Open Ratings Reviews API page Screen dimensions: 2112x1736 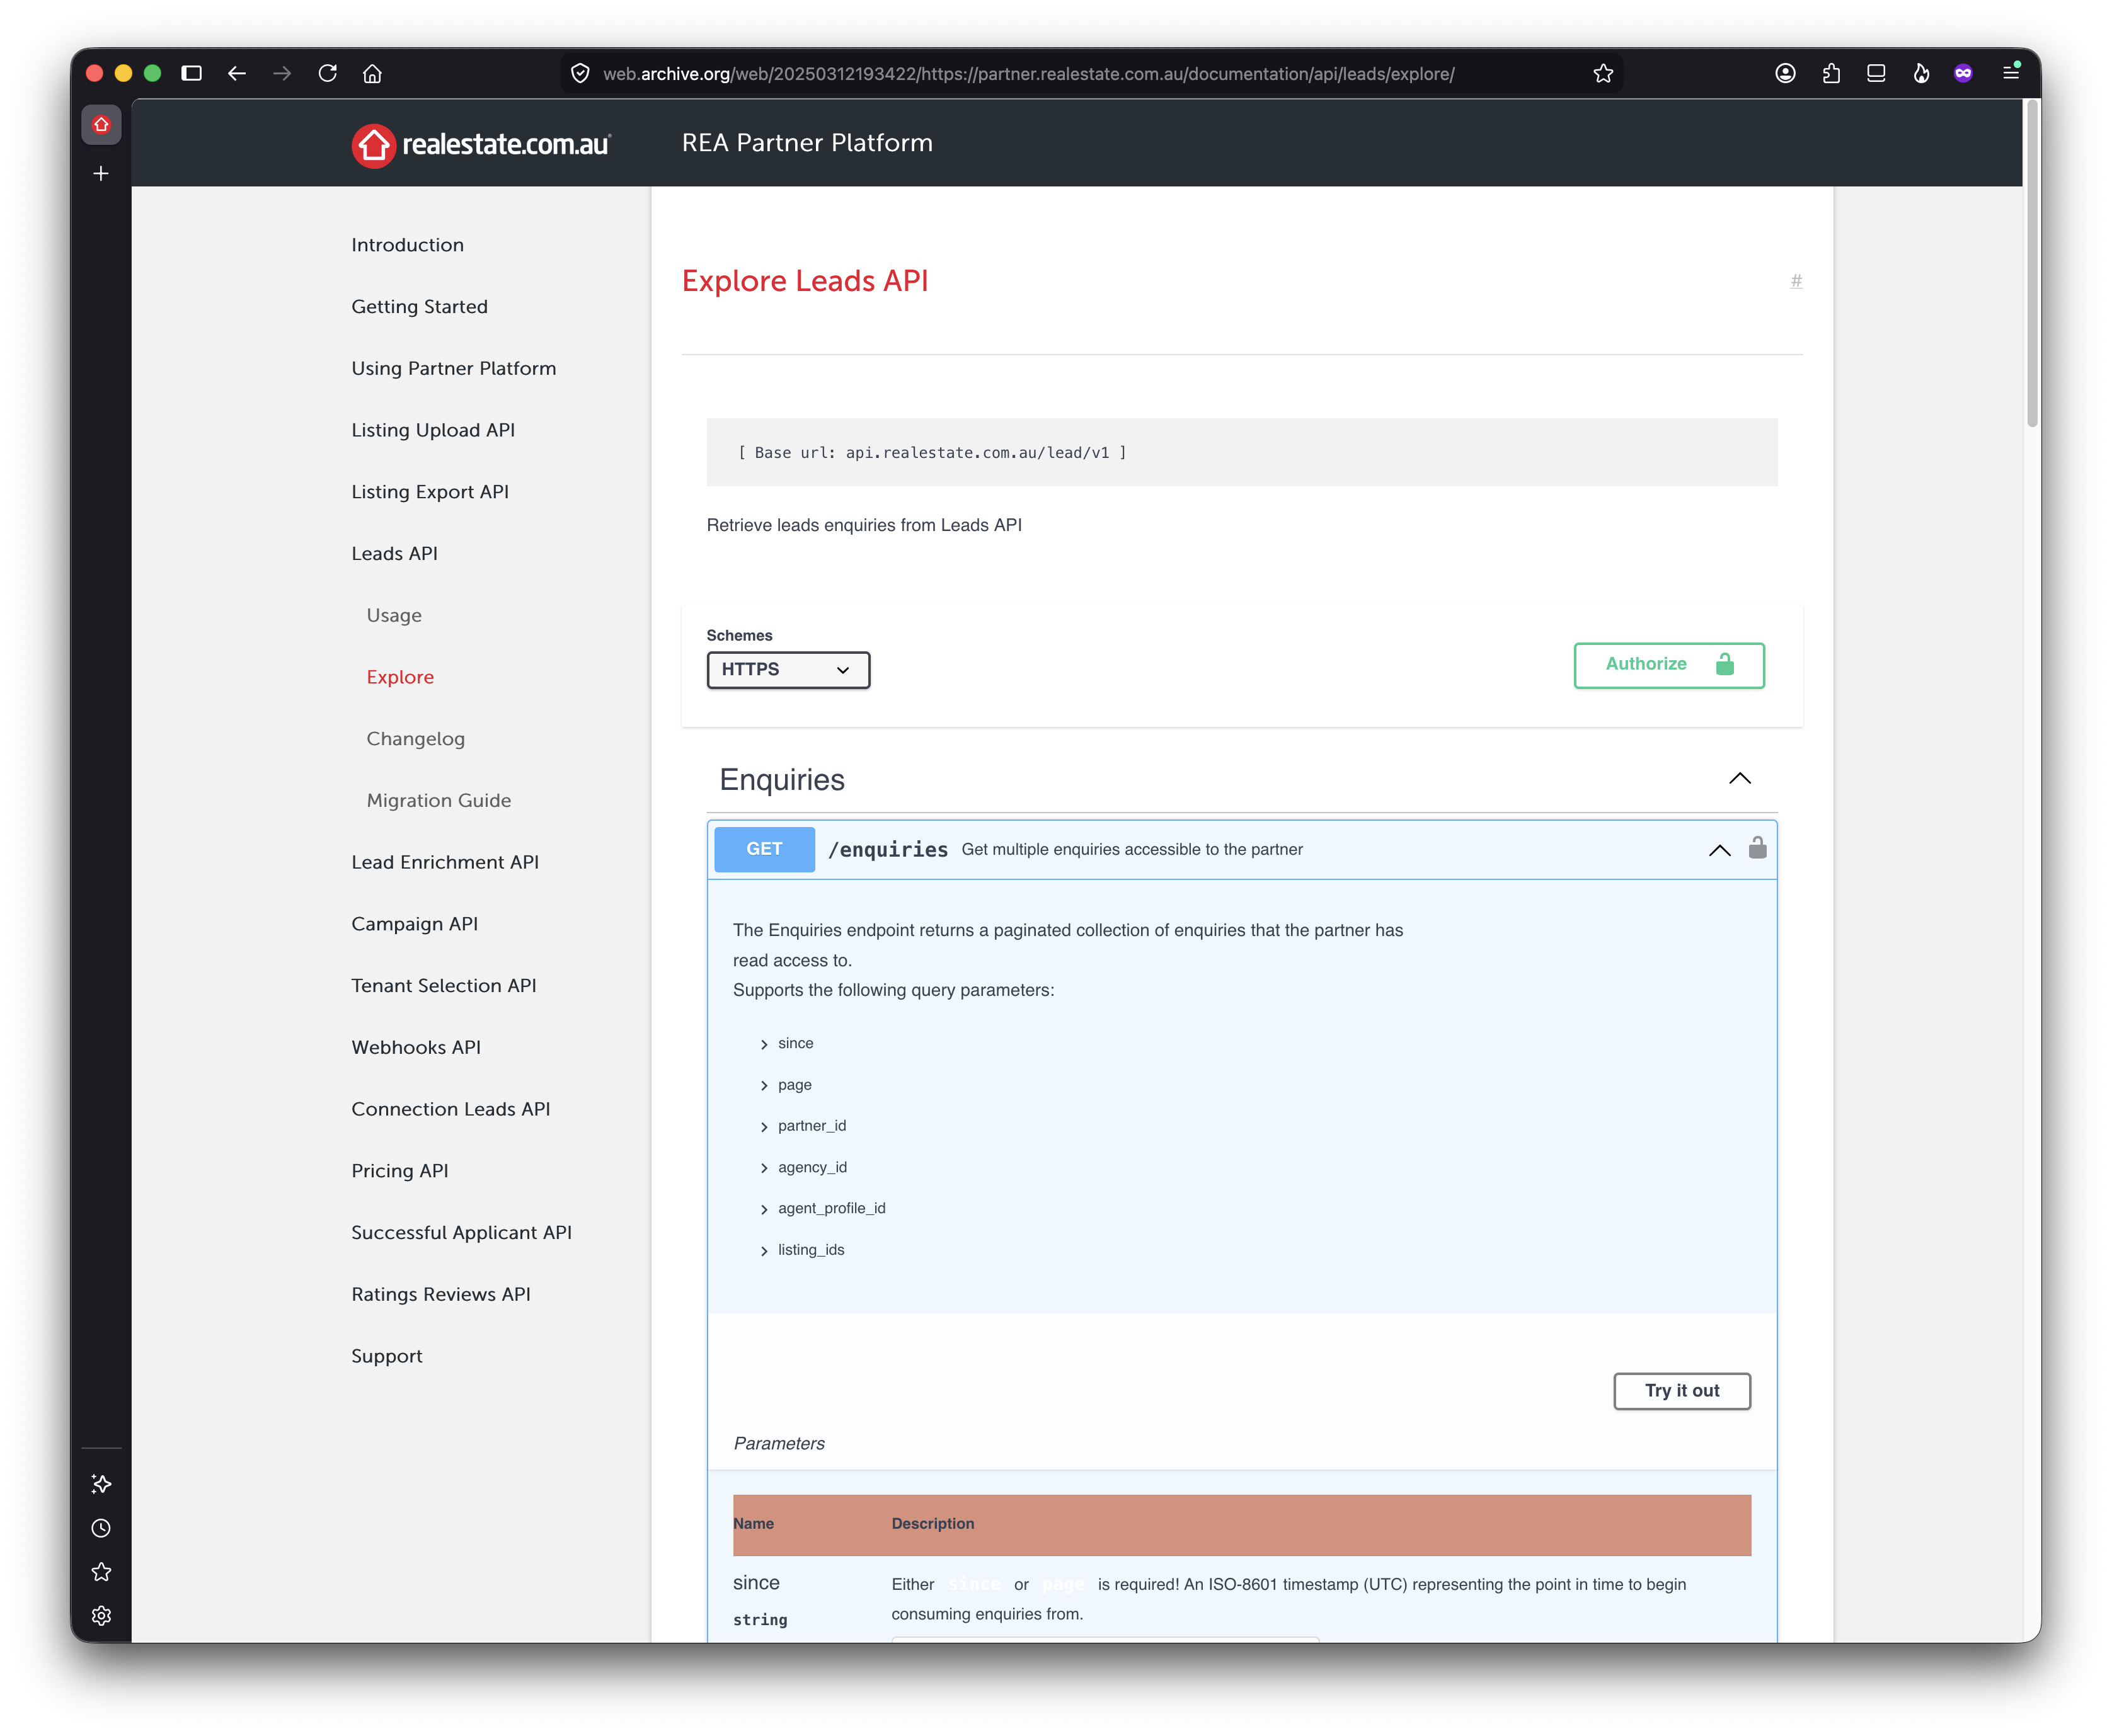(x=441, y=1295)
